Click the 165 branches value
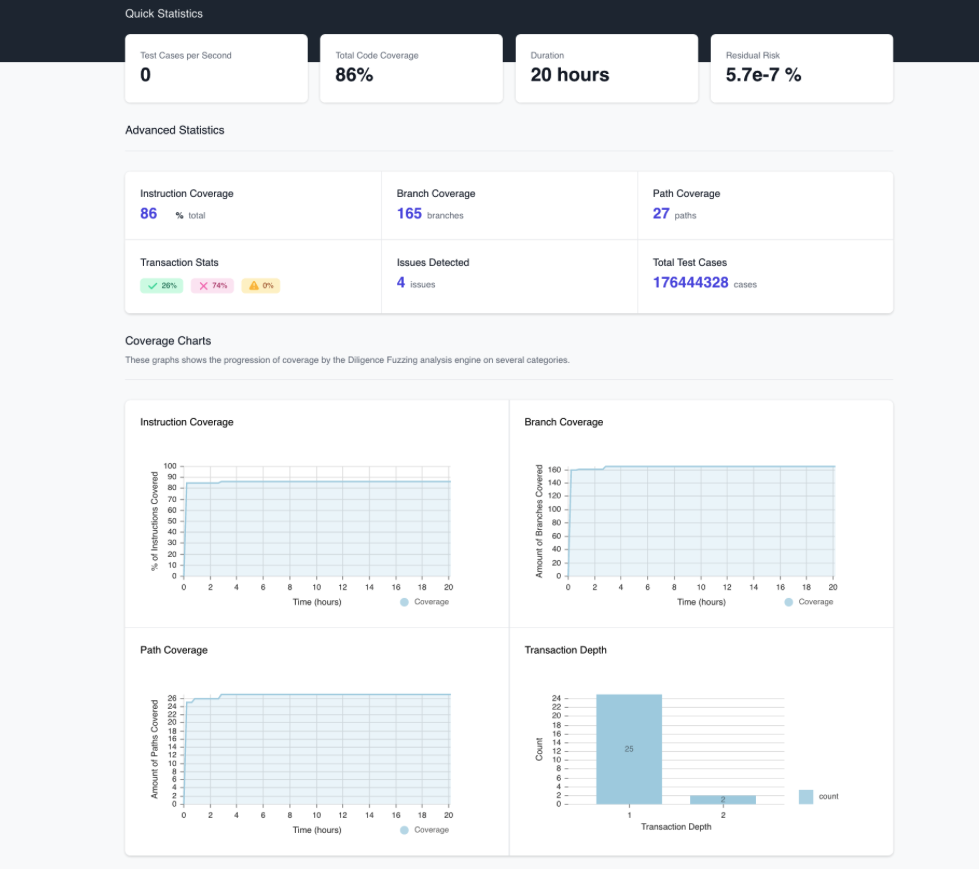 [409, 213]
